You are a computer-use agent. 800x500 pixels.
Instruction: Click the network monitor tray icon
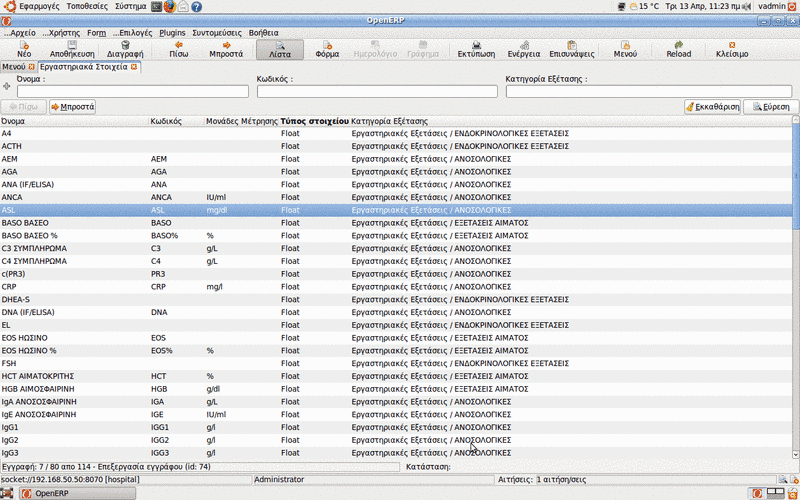(621, 6)
